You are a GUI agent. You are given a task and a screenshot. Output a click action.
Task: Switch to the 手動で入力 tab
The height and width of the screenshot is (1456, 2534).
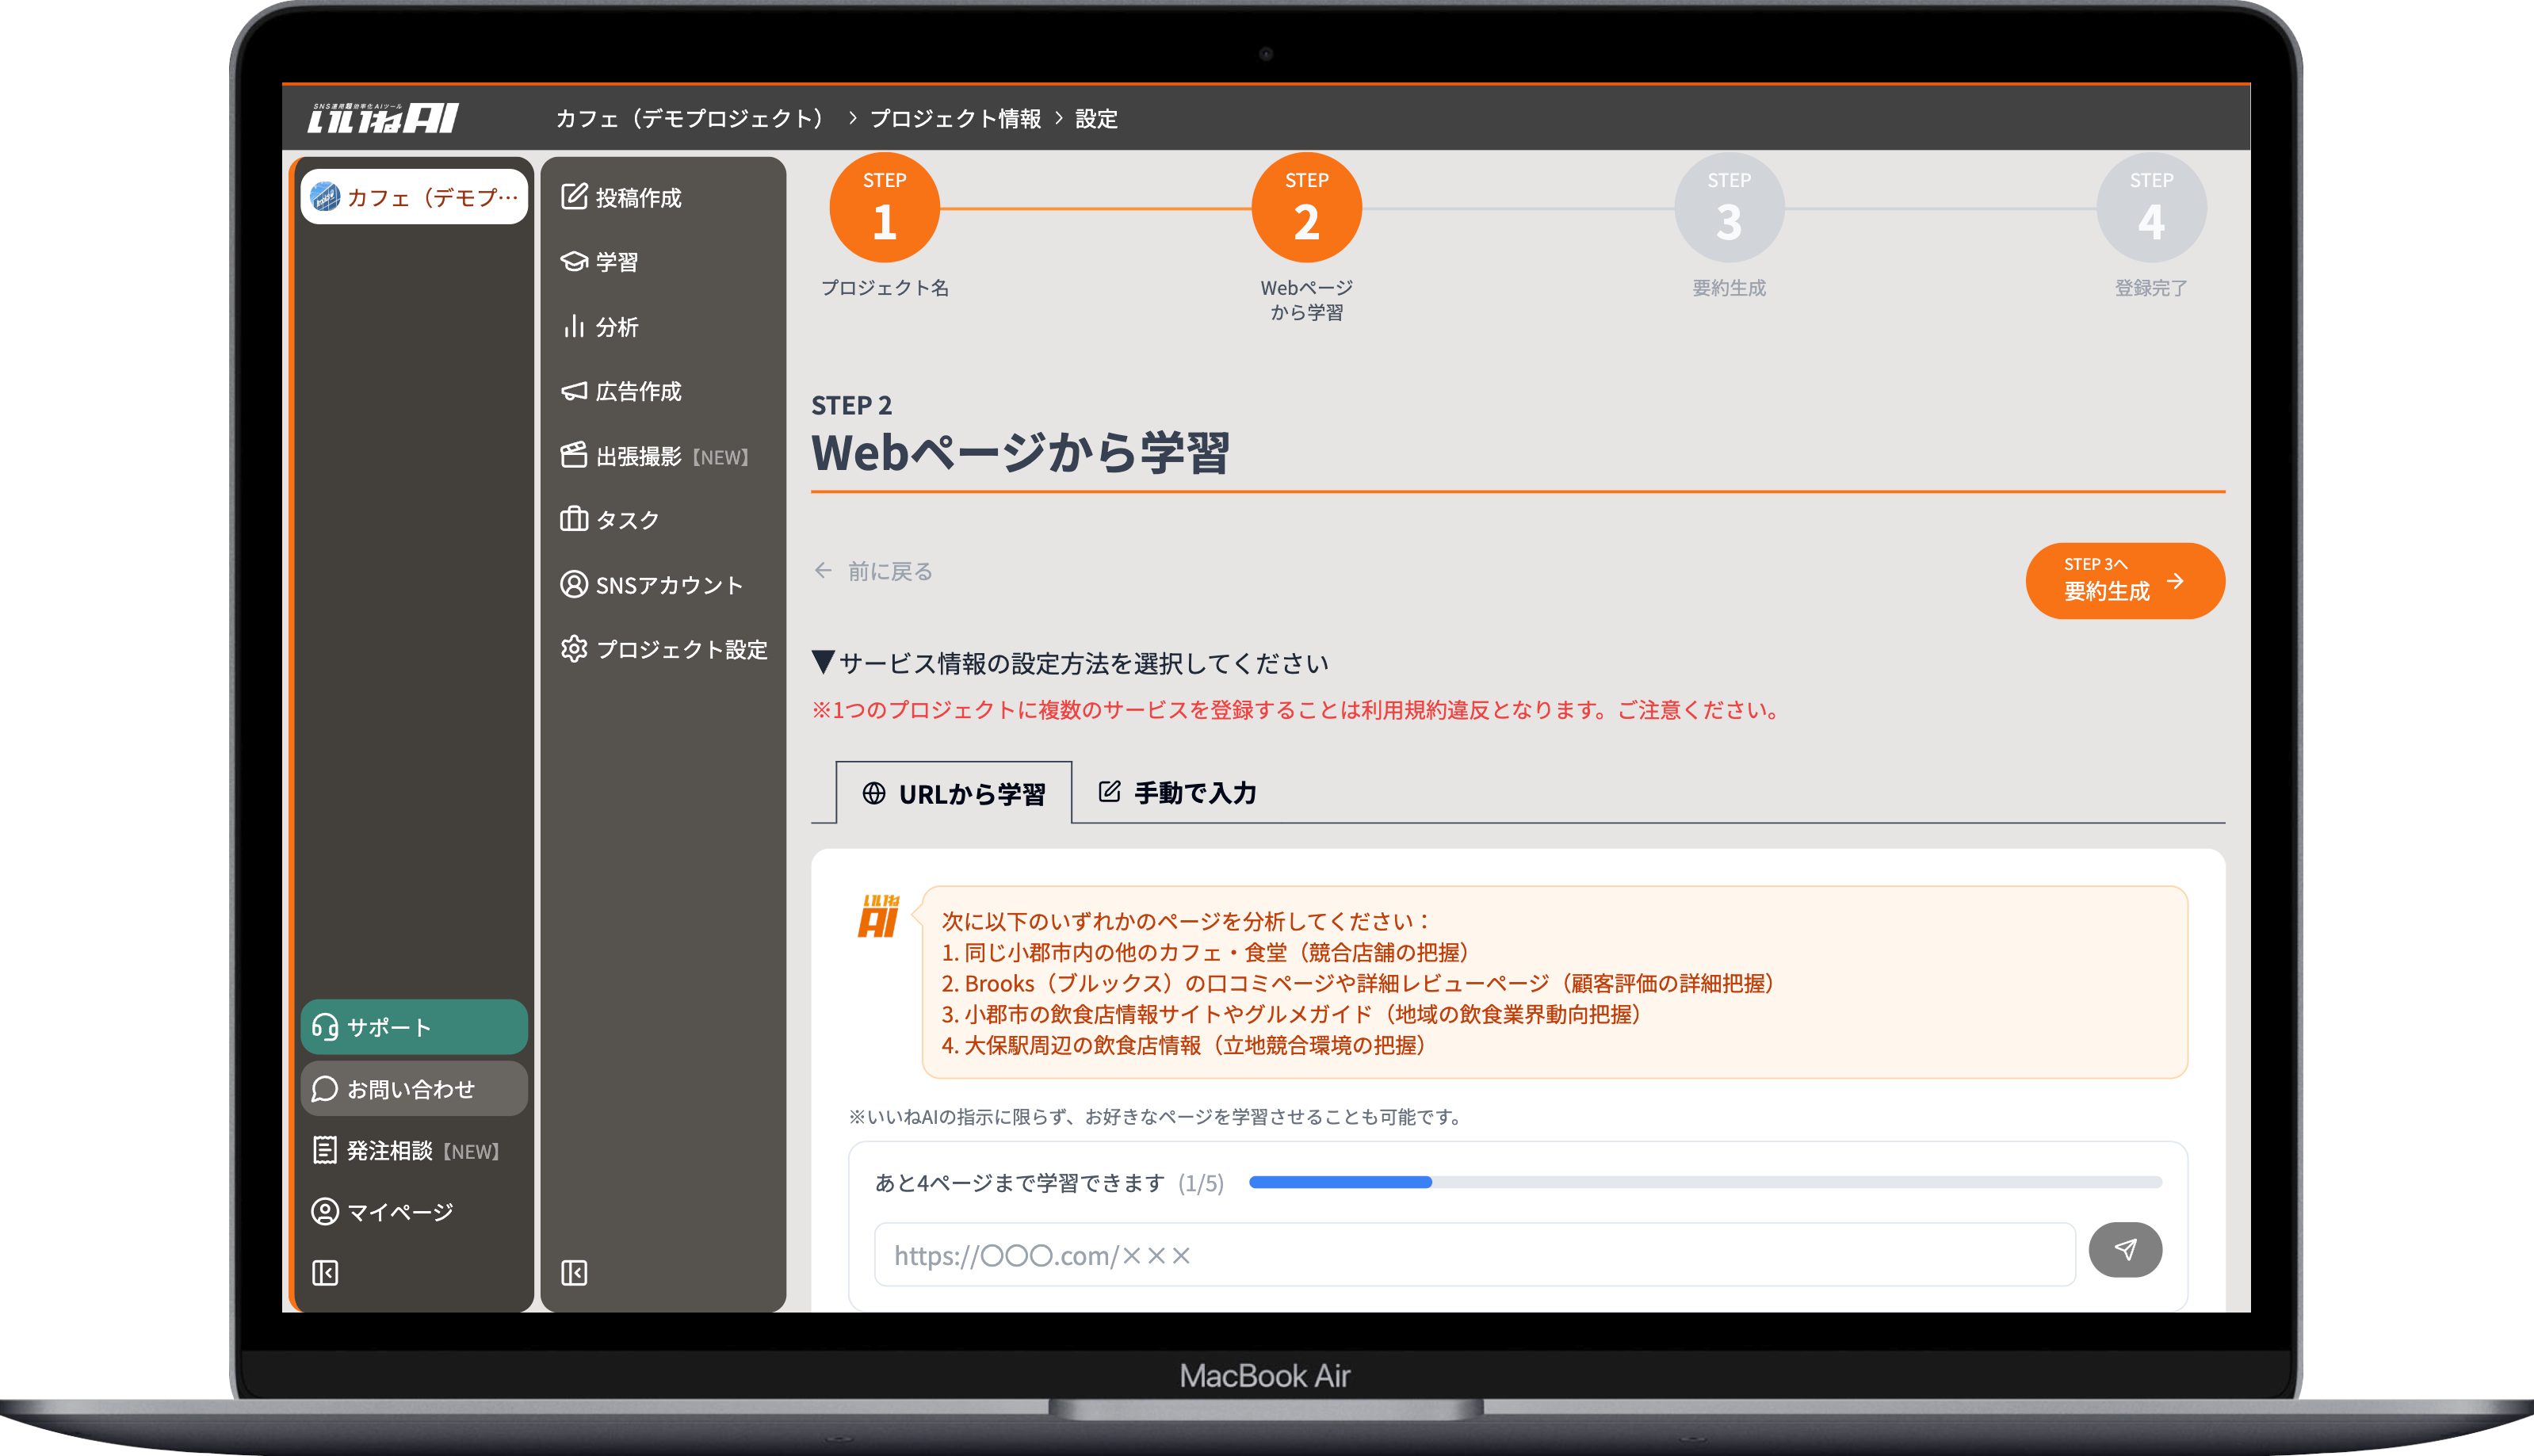coord(1177,793)
